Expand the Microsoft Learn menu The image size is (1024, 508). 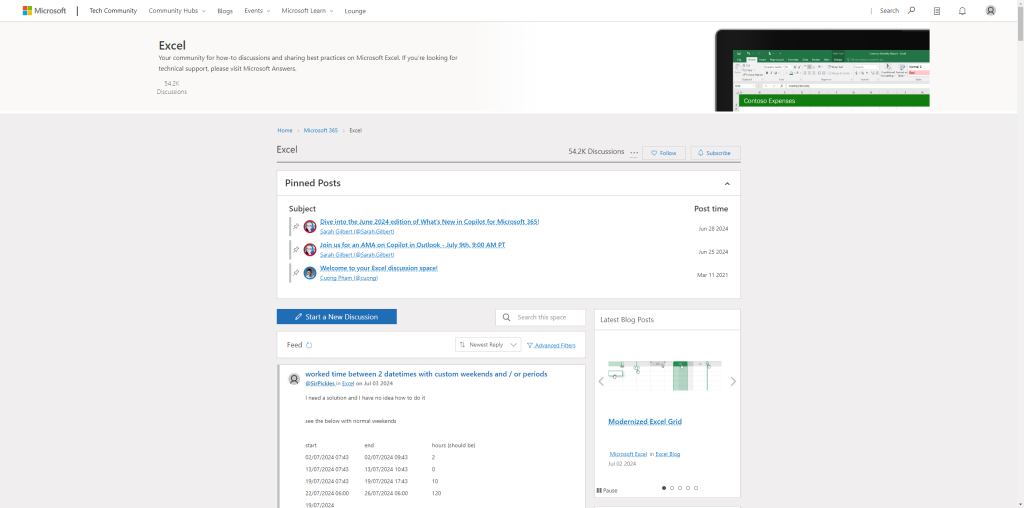coord(308,10)
